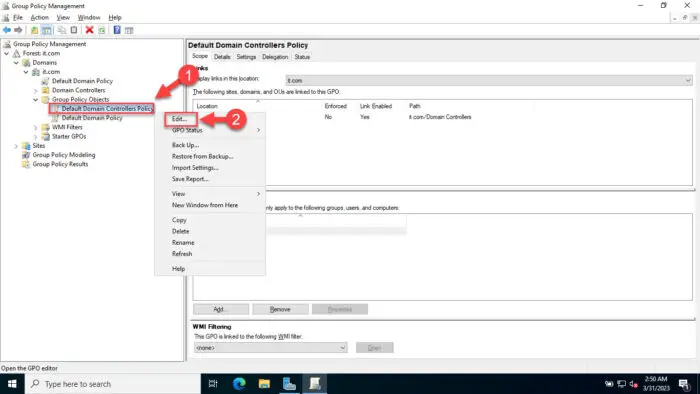Click the green Refresh icon in the toolbar
The width and height of the screenshot is (700, 394).
click(x=102, y=30)
